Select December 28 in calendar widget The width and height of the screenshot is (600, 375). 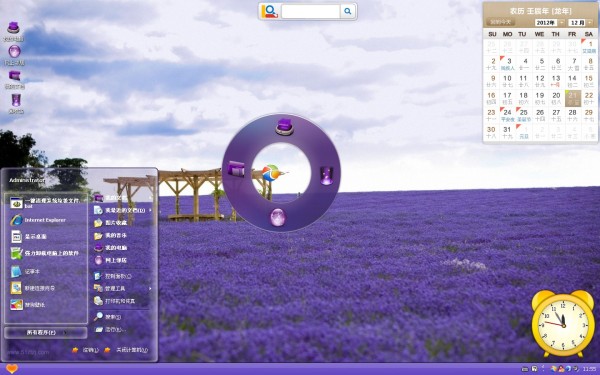pyautogui.click(x=573, y=115)
